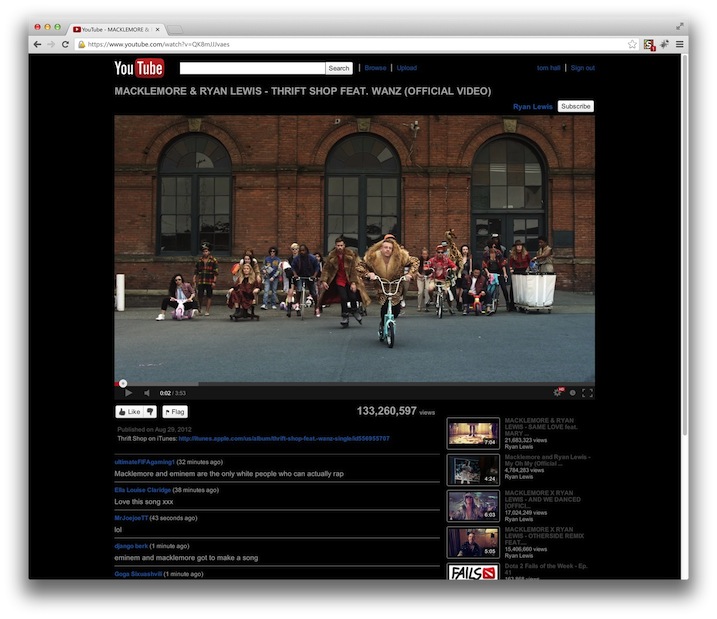Open a new tab with the blank tab button

pos(175,30)
